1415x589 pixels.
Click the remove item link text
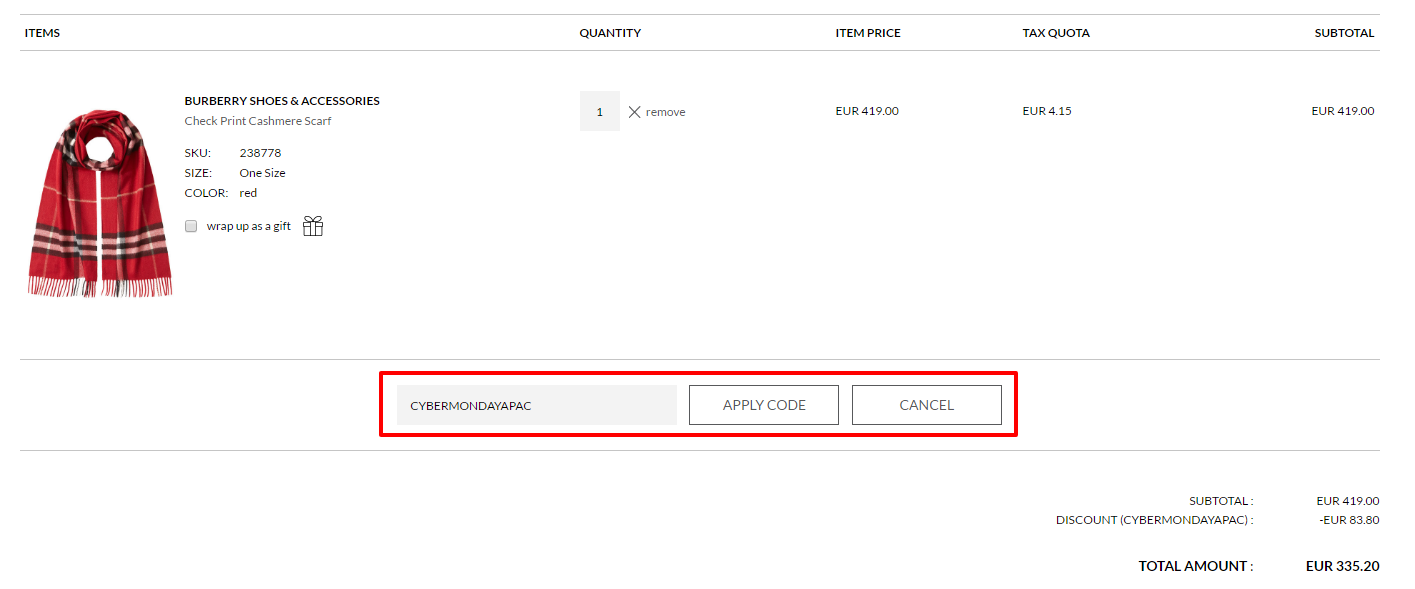point(665,112)
